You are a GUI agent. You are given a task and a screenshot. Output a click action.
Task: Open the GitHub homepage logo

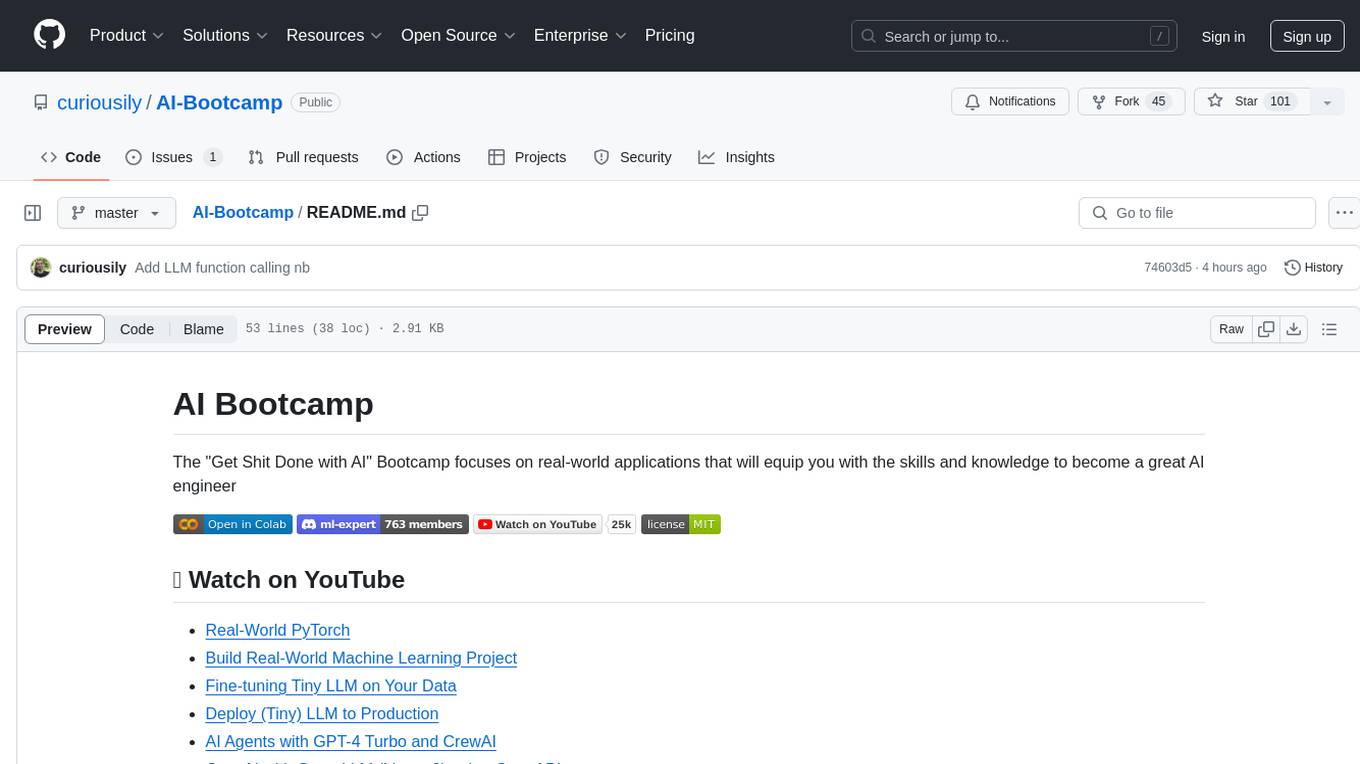point(49,35)
